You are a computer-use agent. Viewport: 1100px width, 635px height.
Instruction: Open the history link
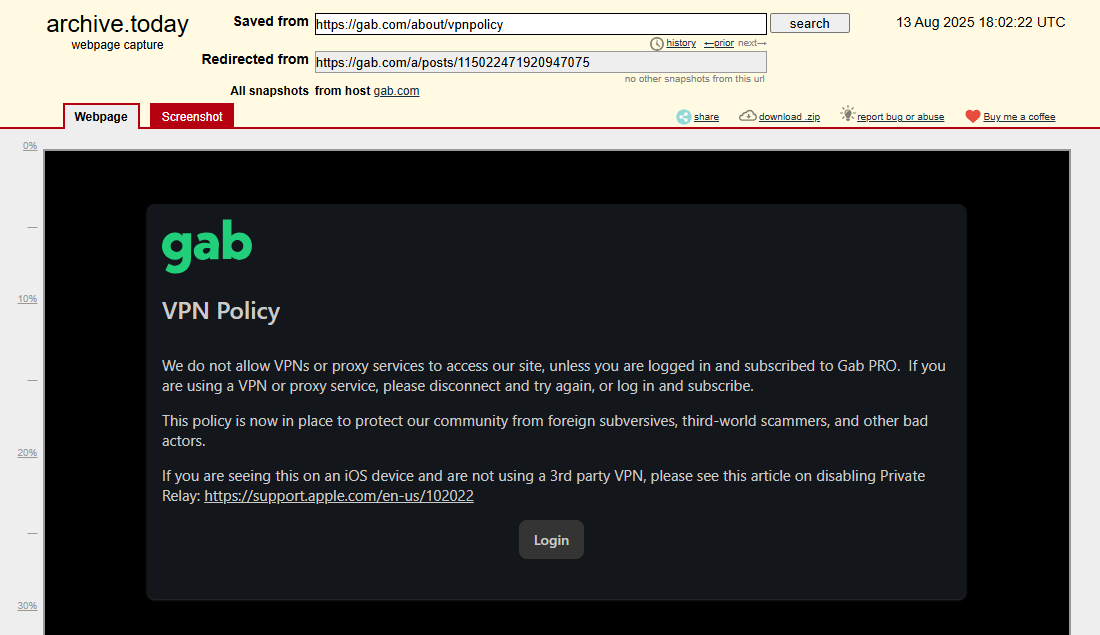[x=680, y=43]
